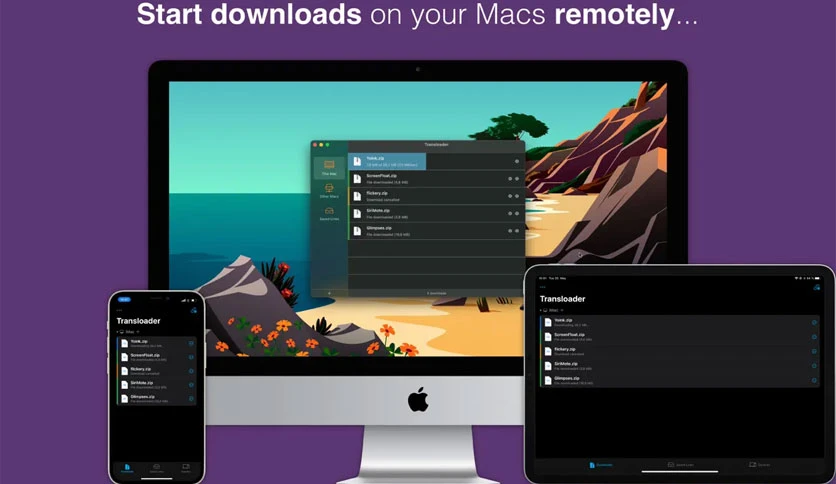836x484 pixels.
Task: Select Glimpses.zip row in Mac window
Action: pyautogui.click(x=436, y=231)
